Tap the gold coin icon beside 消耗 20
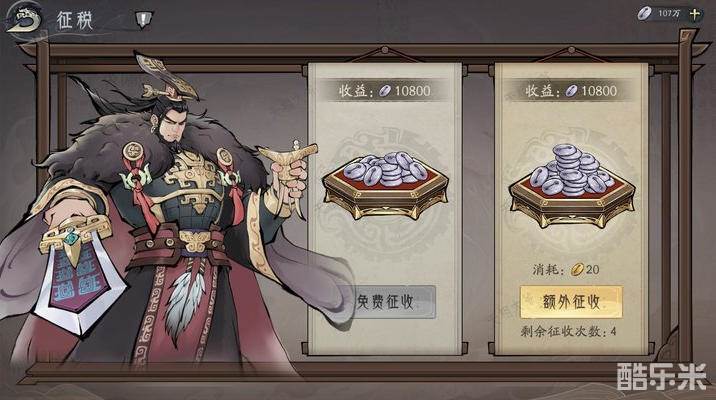The width and height of the screenshot is (716, 400). pyautogui.click(x=578, y=270)
